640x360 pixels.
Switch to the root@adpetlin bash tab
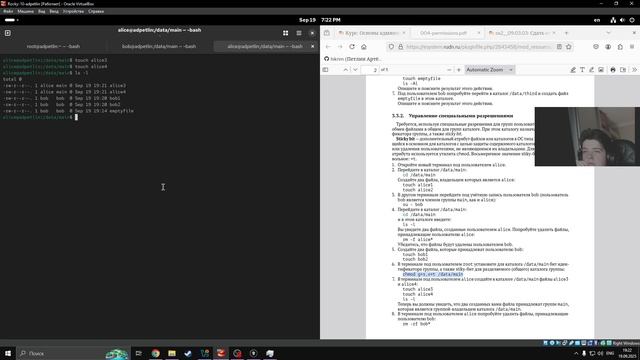tap(53, 47)
